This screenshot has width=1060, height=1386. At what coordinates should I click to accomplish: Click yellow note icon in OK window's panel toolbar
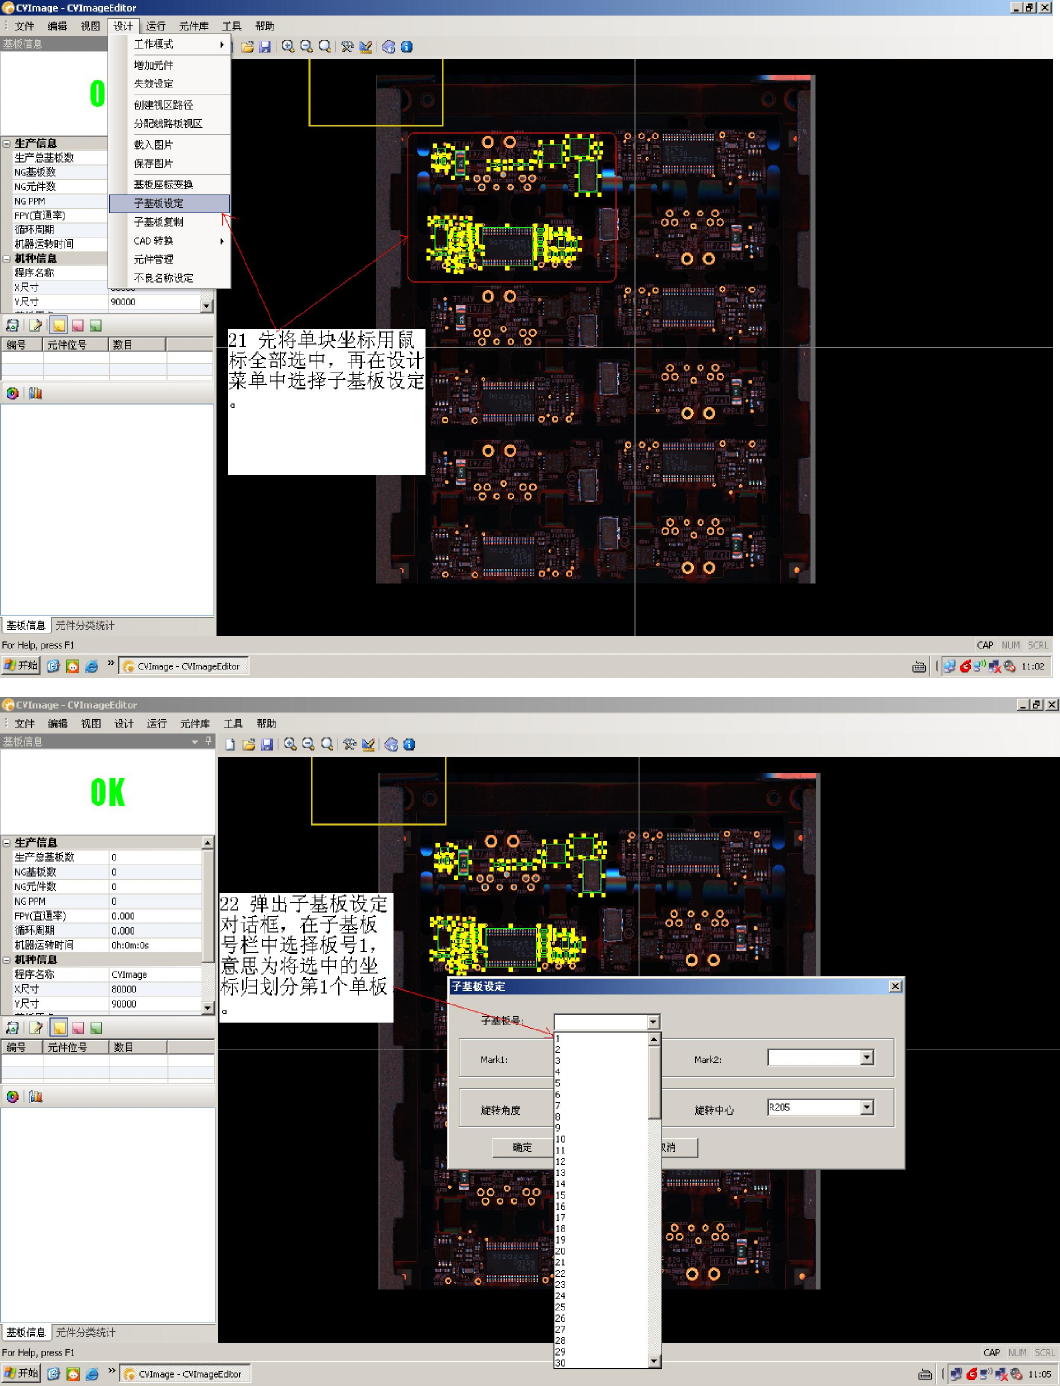tap(59, 1027)
